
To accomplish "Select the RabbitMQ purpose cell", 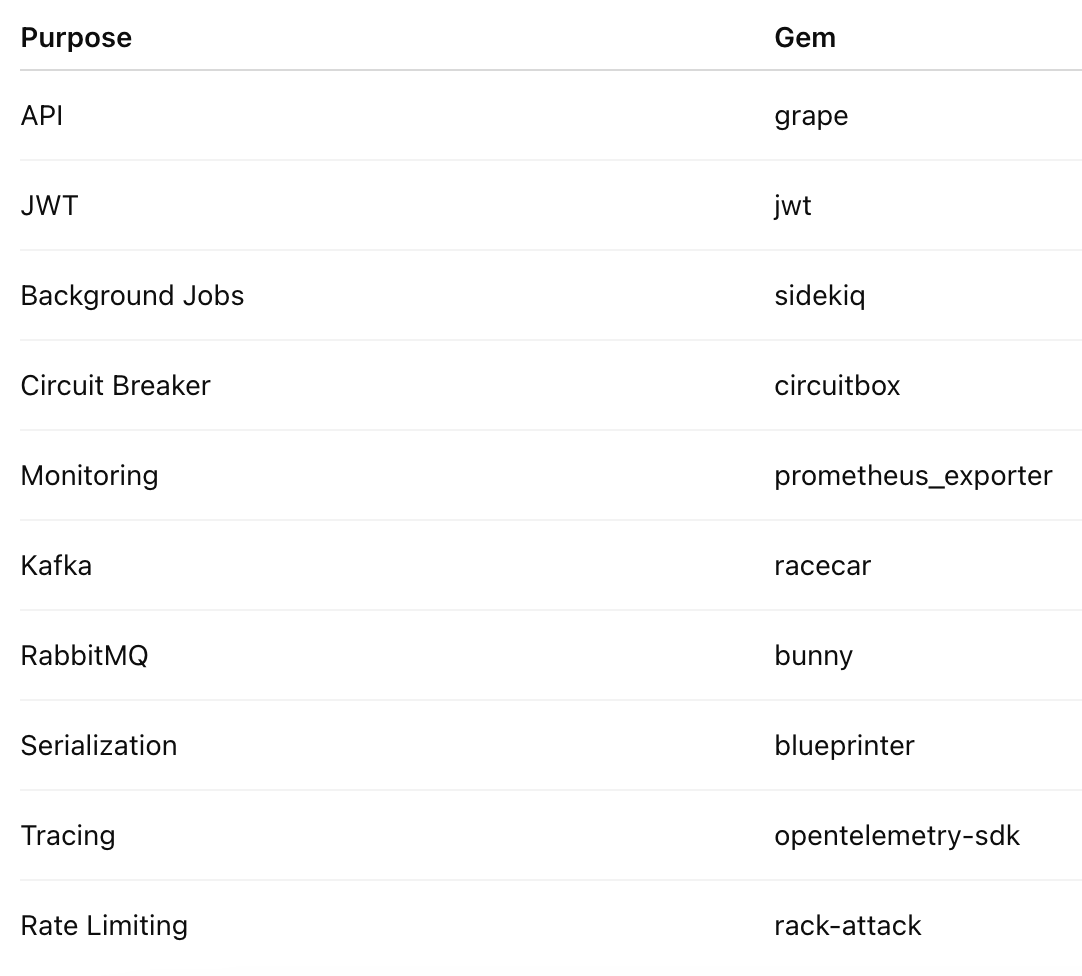I will 84,656.
